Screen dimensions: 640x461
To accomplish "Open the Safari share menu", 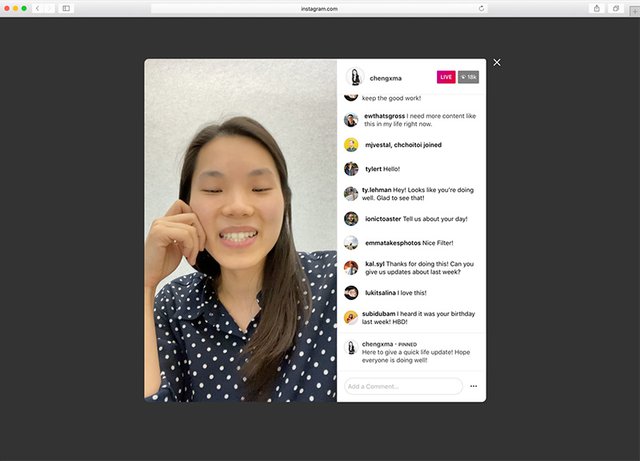I will tap(597, 8).
